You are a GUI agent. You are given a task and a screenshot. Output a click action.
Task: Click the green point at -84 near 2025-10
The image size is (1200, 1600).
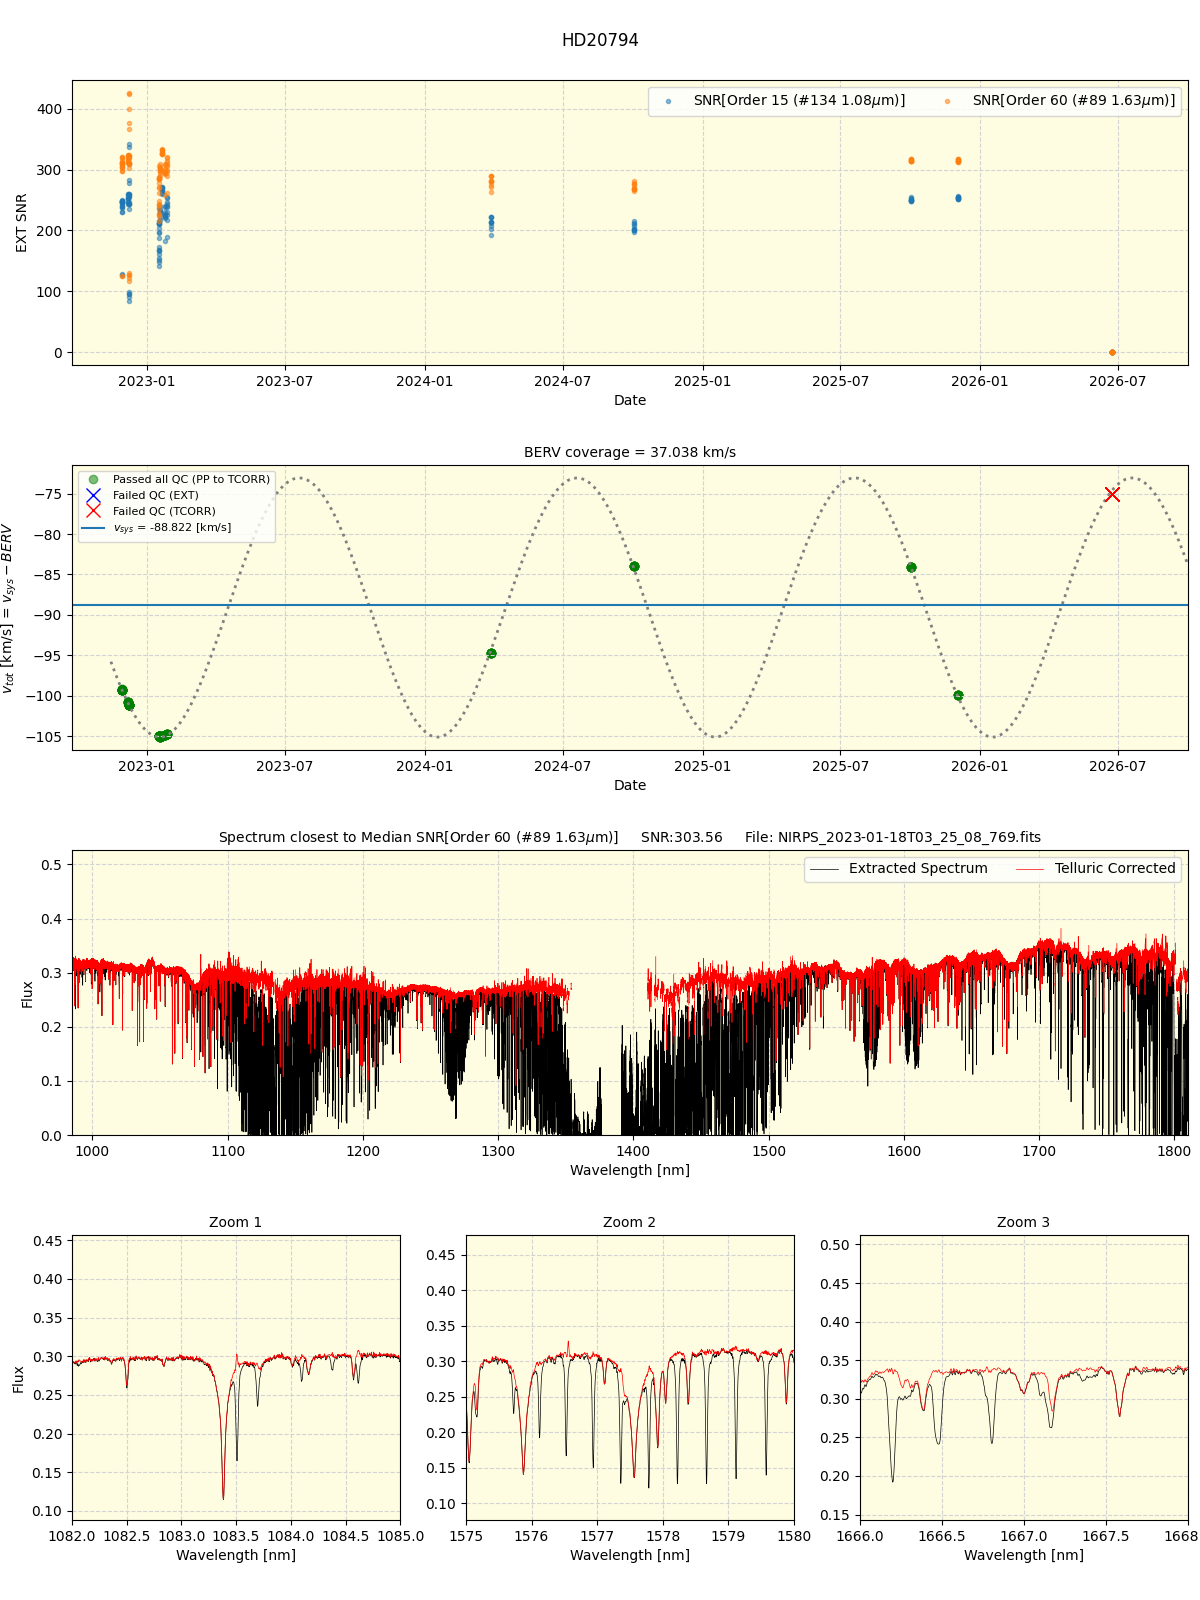pyautogui.click(x=911, y=568)
